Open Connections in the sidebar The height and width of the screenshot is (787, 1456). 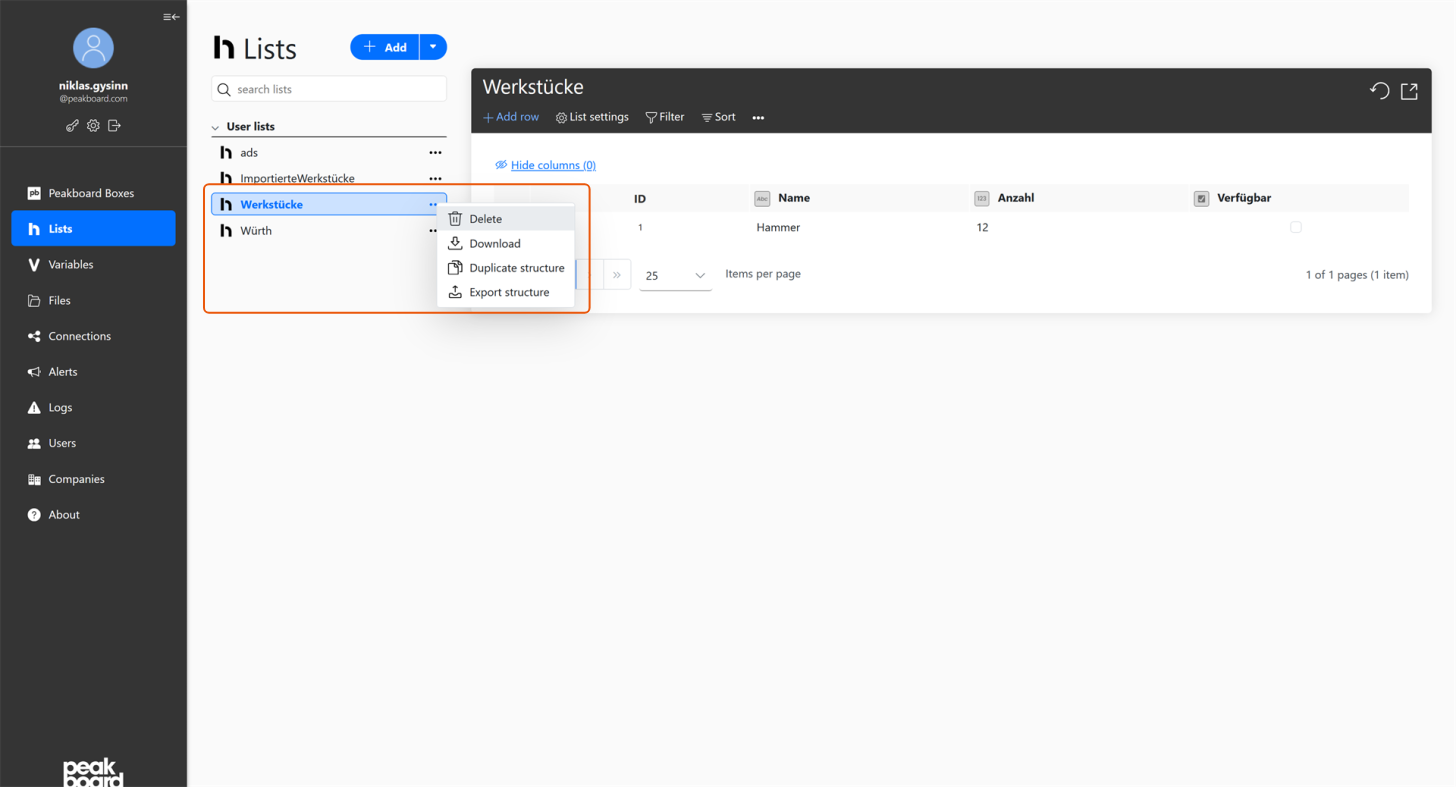79,336
